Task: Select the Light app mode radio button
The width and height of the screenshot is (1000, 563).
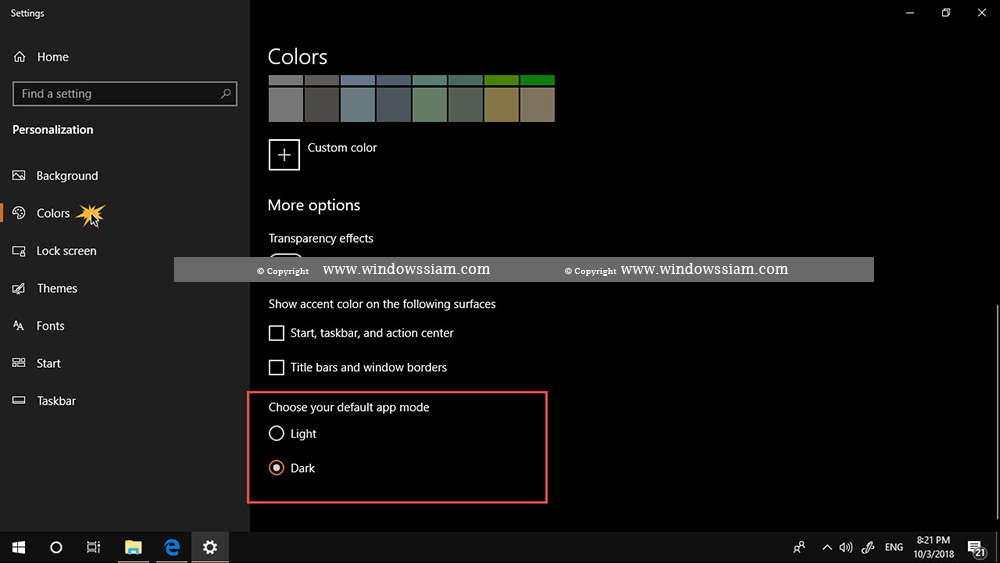Action: [276, 434]
